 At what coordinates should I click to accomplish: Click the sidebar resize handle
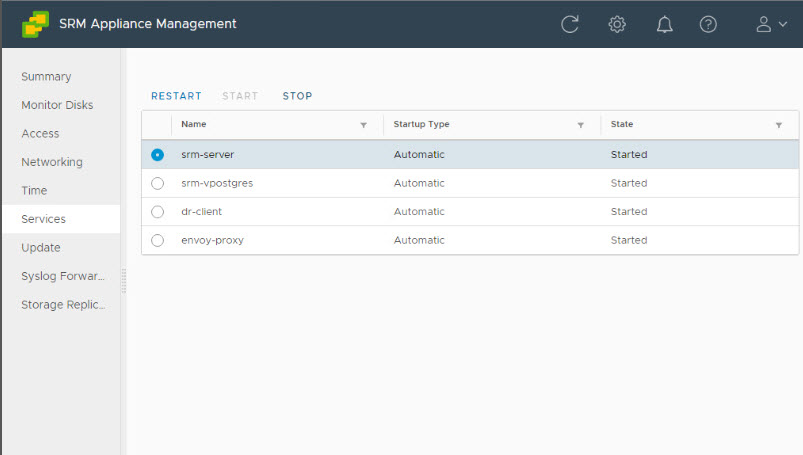click(124, 281)
